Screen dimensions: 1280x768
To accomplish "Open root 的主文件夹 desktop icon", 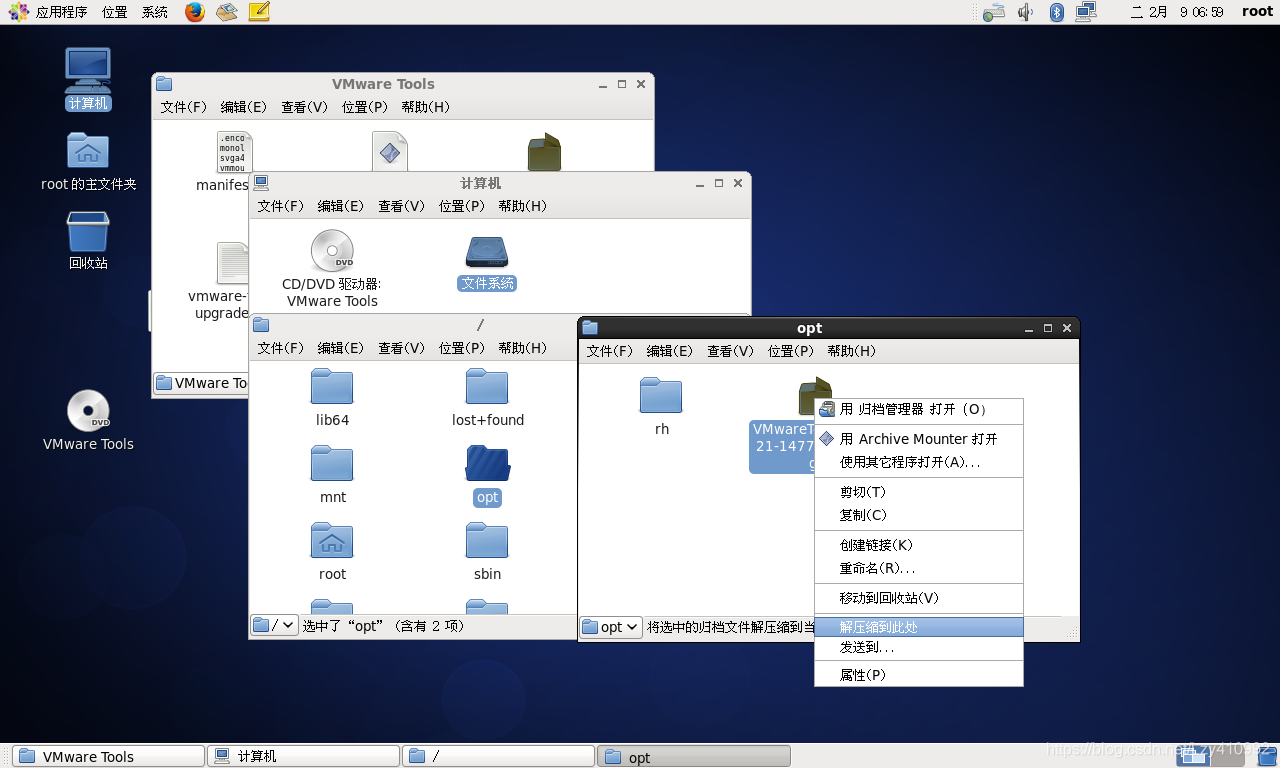I will click(88, 161).
